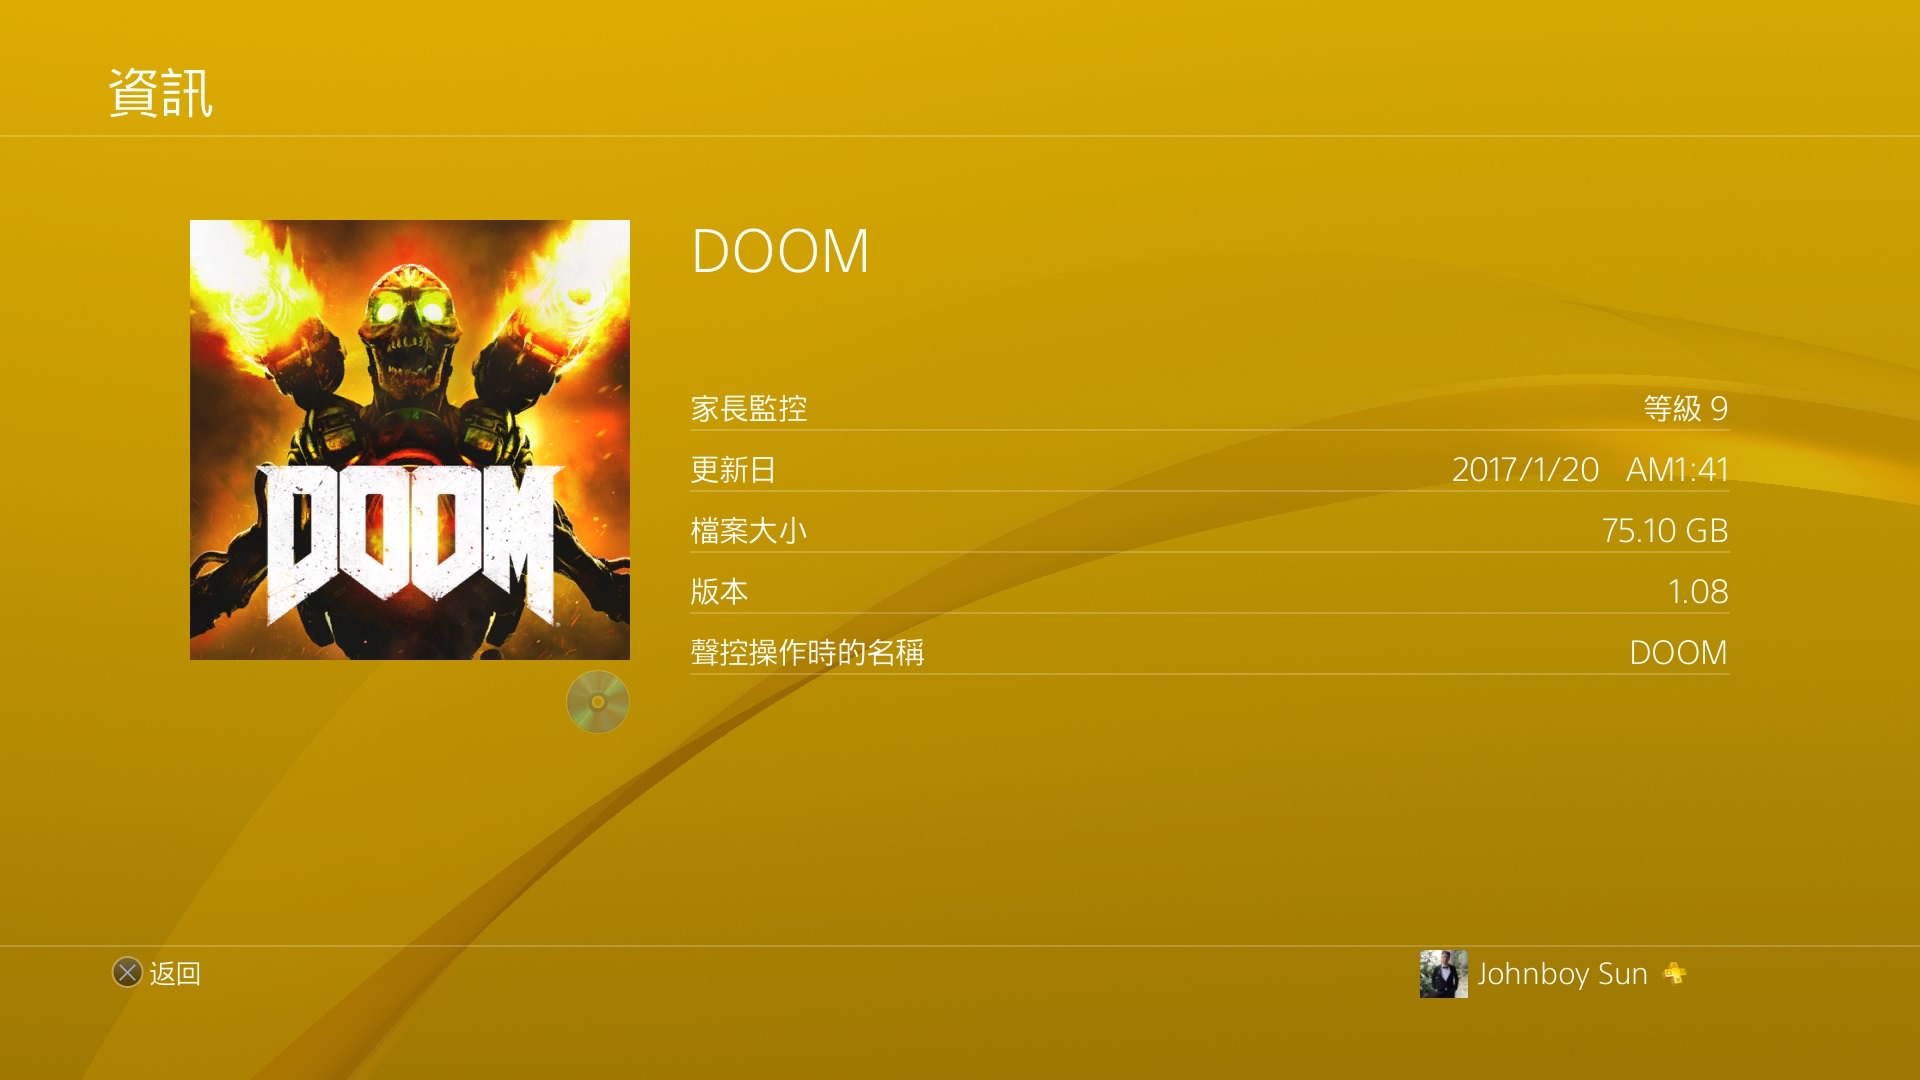Click the 75.10 GB size value

(1664, 530)
